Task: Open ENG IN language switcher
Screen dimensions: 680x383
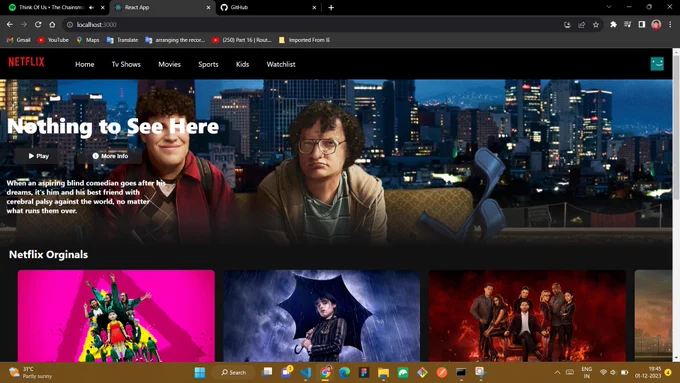Action: [587, 373]
